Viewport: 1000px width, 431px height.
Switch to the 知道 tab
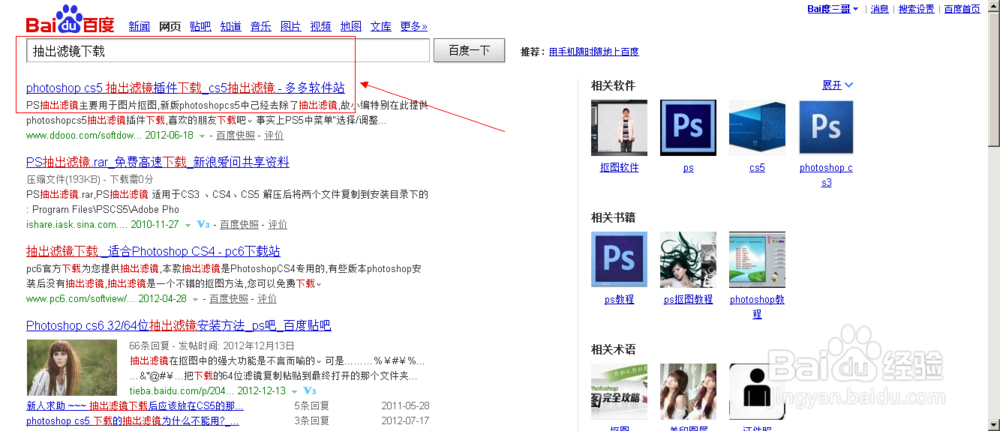click(231, 27)
